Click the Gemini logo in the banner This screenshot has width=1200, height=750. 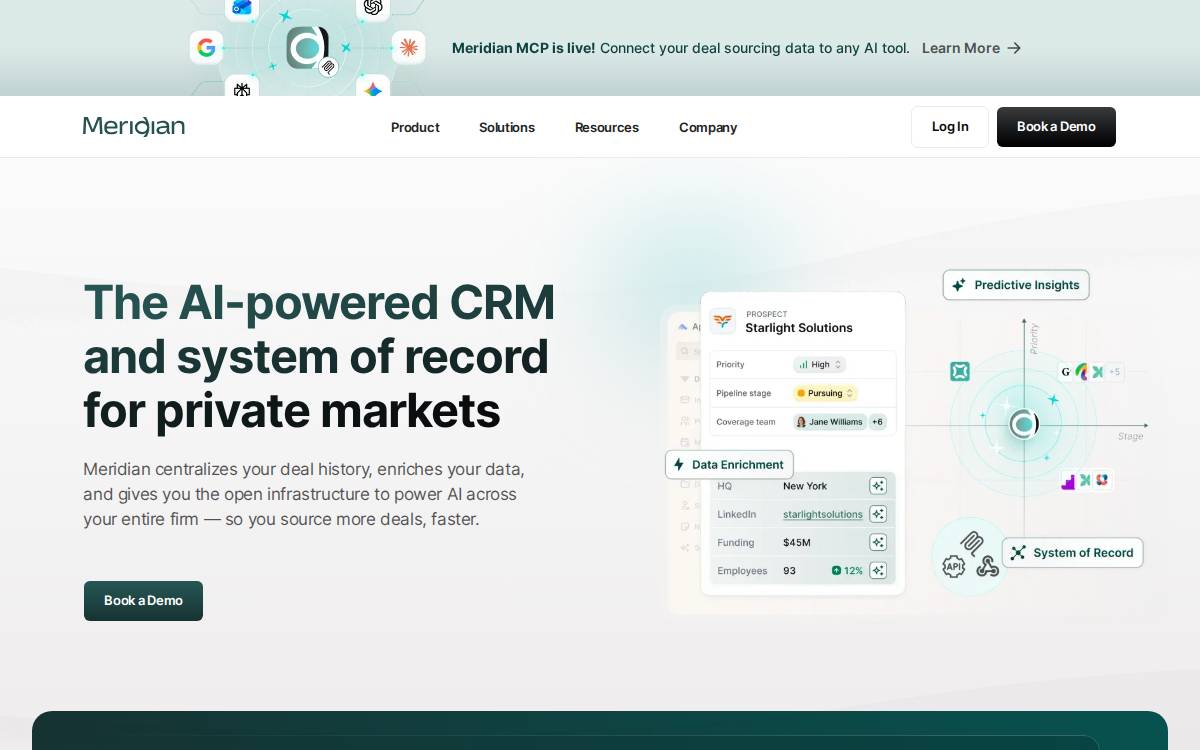click(373, 87)
